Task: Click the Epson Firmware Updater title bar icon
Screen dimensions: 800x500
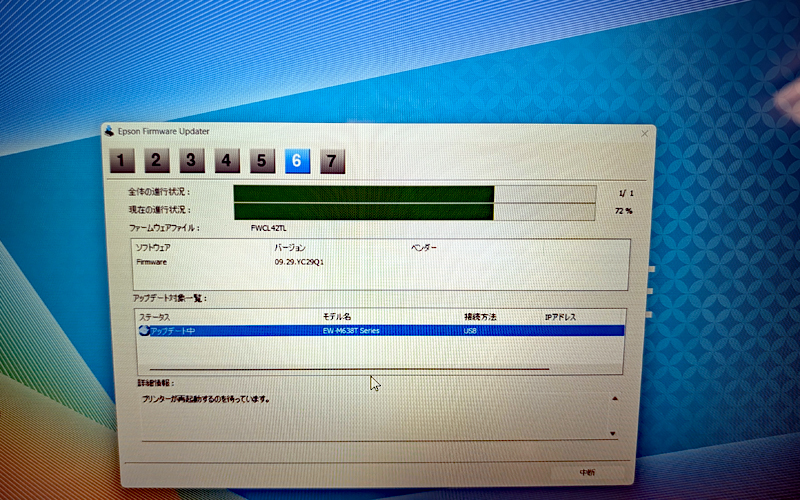Action: [109, 131]
